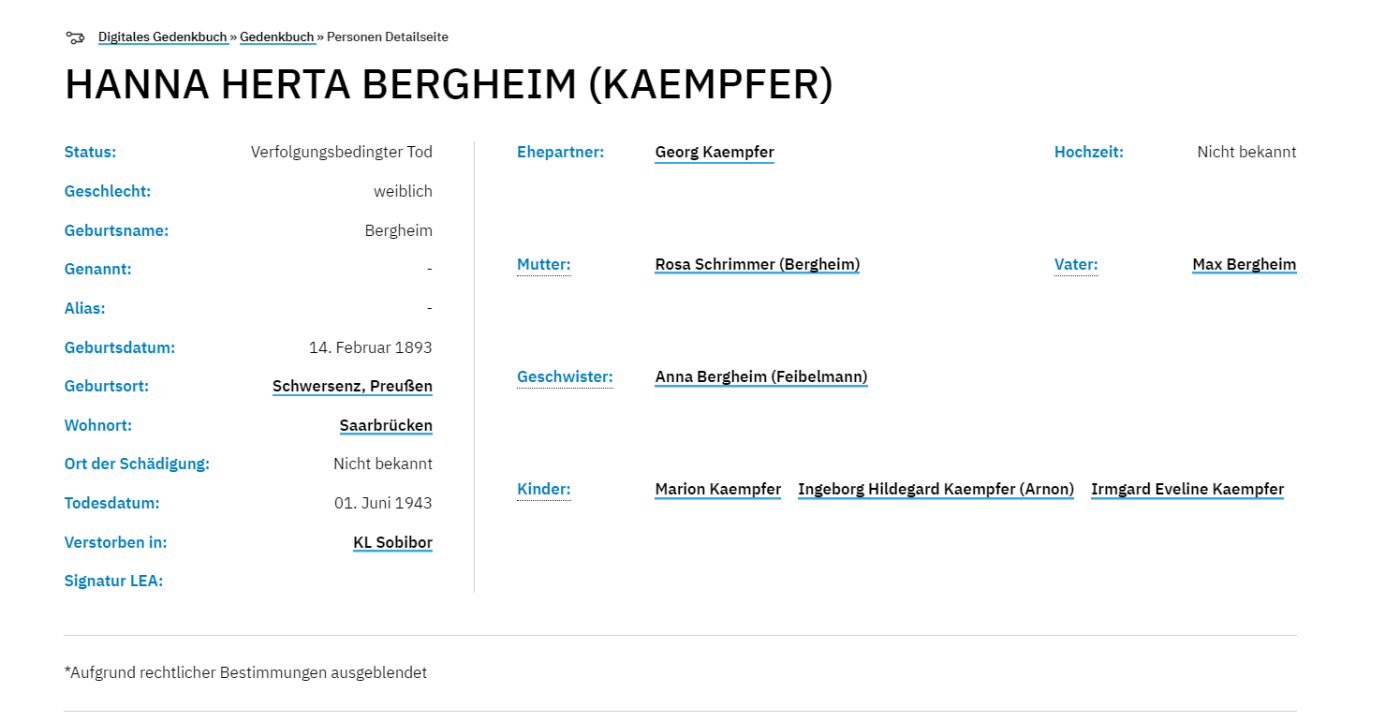Image resolution: width=1400 pixels, height=722 pixels.
Task: Click the breadcrumb path icon
Action: pyautogui.click(x=75, y=37)
